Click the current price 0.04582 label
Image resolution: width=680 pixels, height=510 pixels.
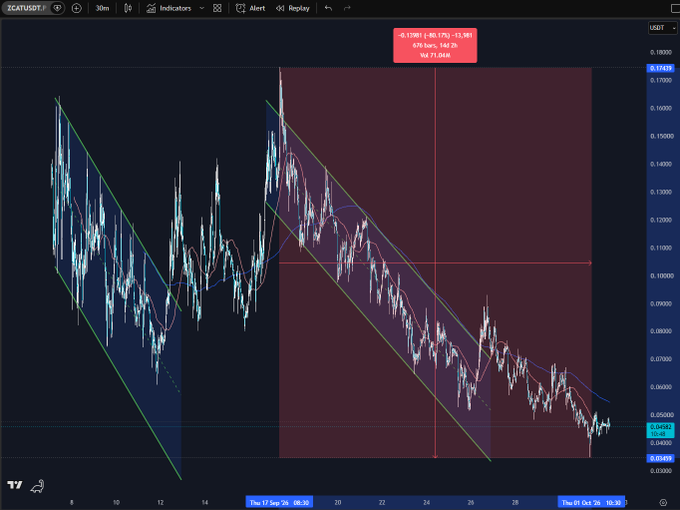[x=660, y=430]
